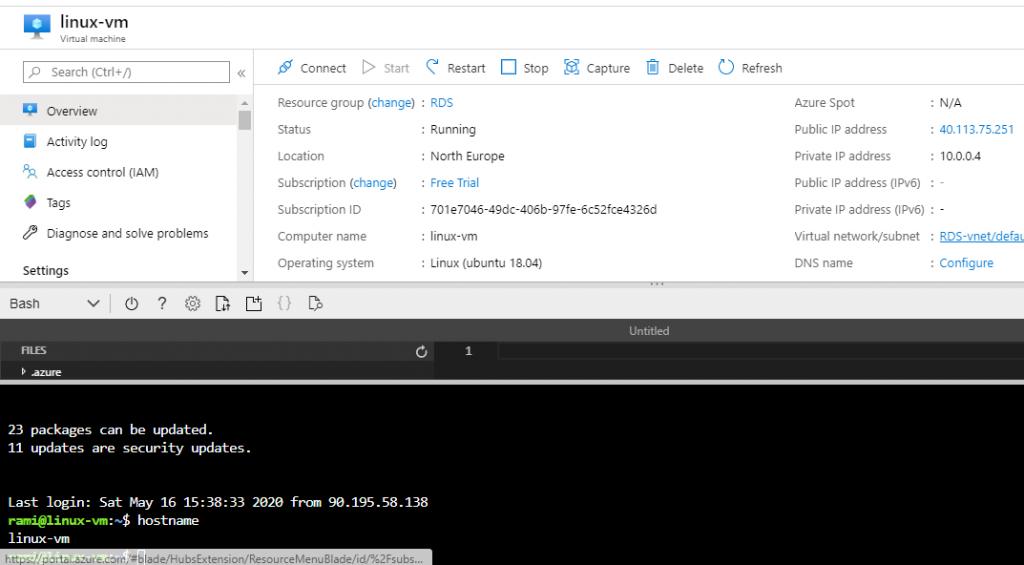
Task: Click the North Europe location text
Action: tap(467, 156)
